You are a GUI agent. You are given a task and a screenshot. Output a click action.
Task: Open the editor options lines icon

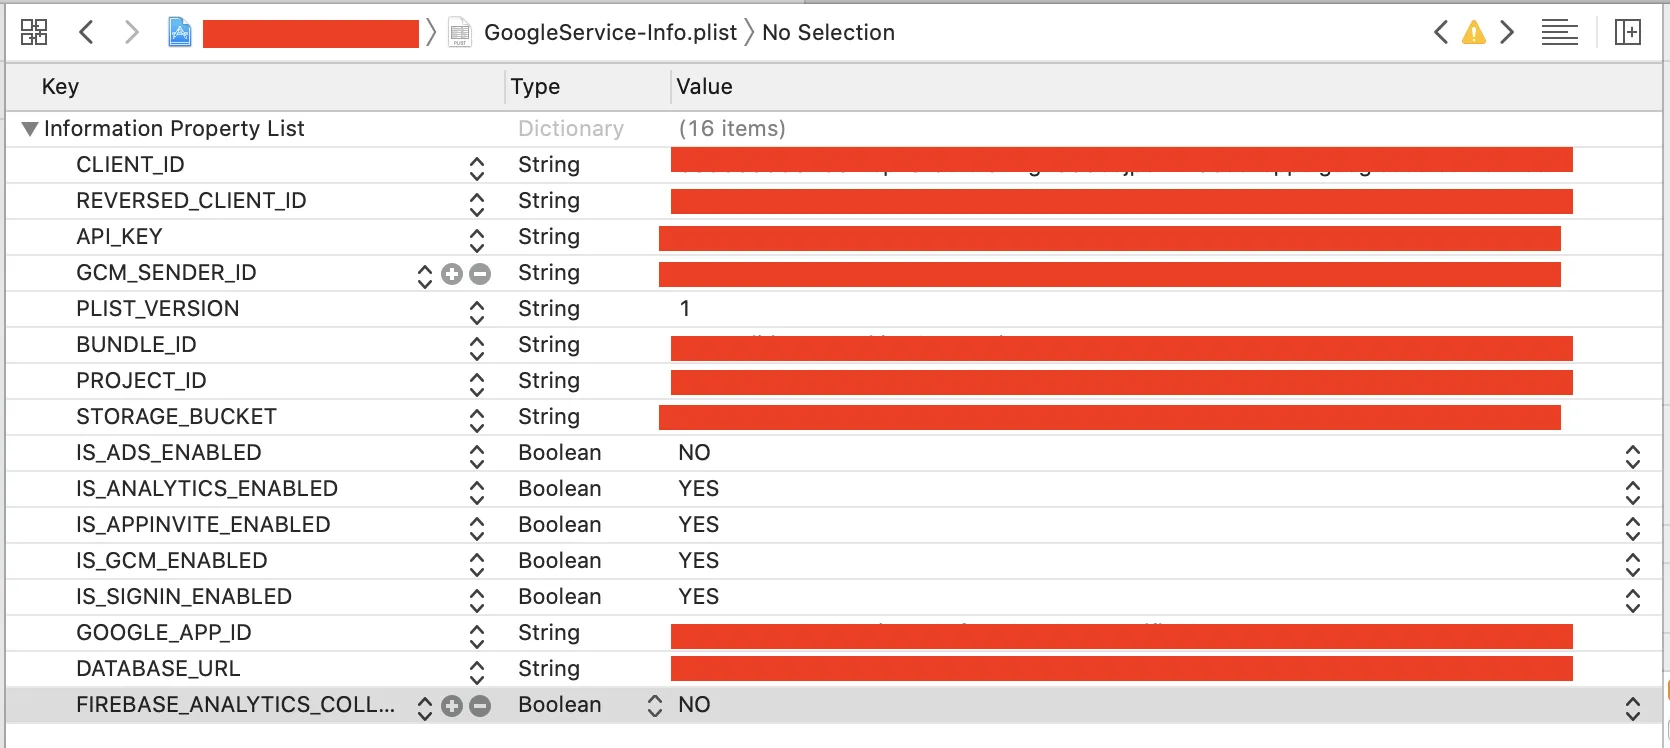(1559, 33)
